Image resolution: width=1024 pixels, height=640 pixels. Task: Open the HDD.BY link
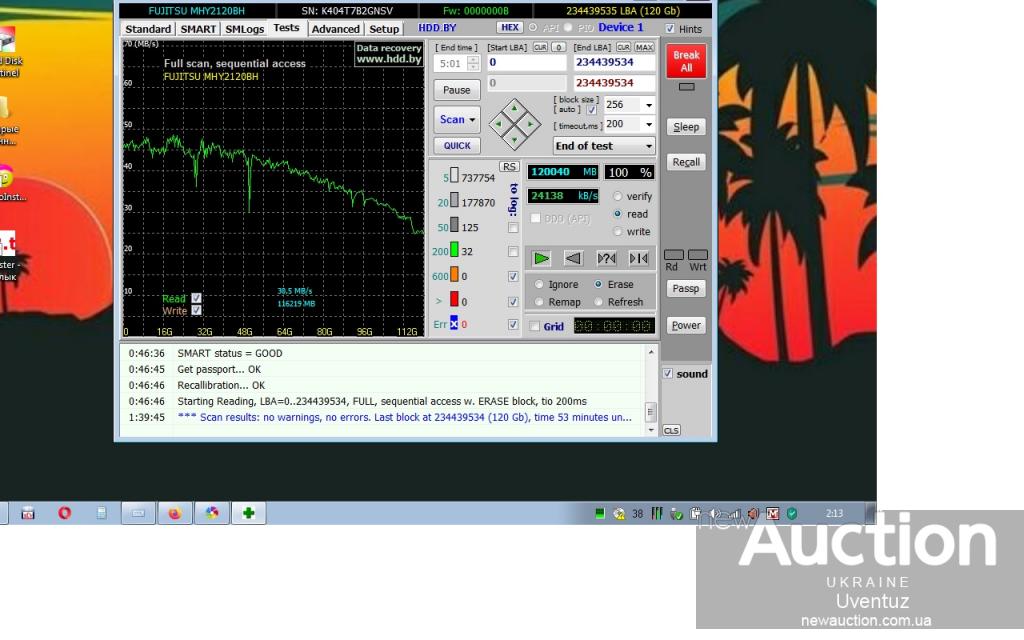(x=437, y=27)
